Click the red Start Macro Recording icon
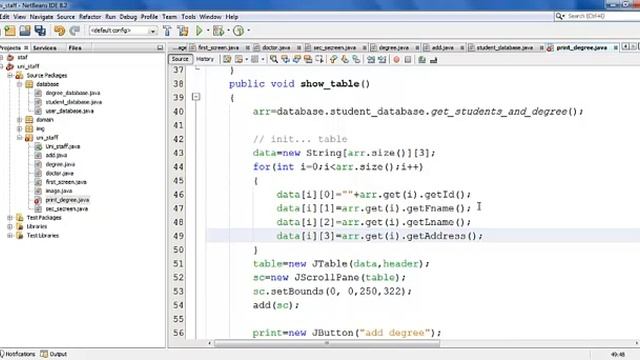The width and height of the screenshot is (640, 360). click(x=396, y=60)
